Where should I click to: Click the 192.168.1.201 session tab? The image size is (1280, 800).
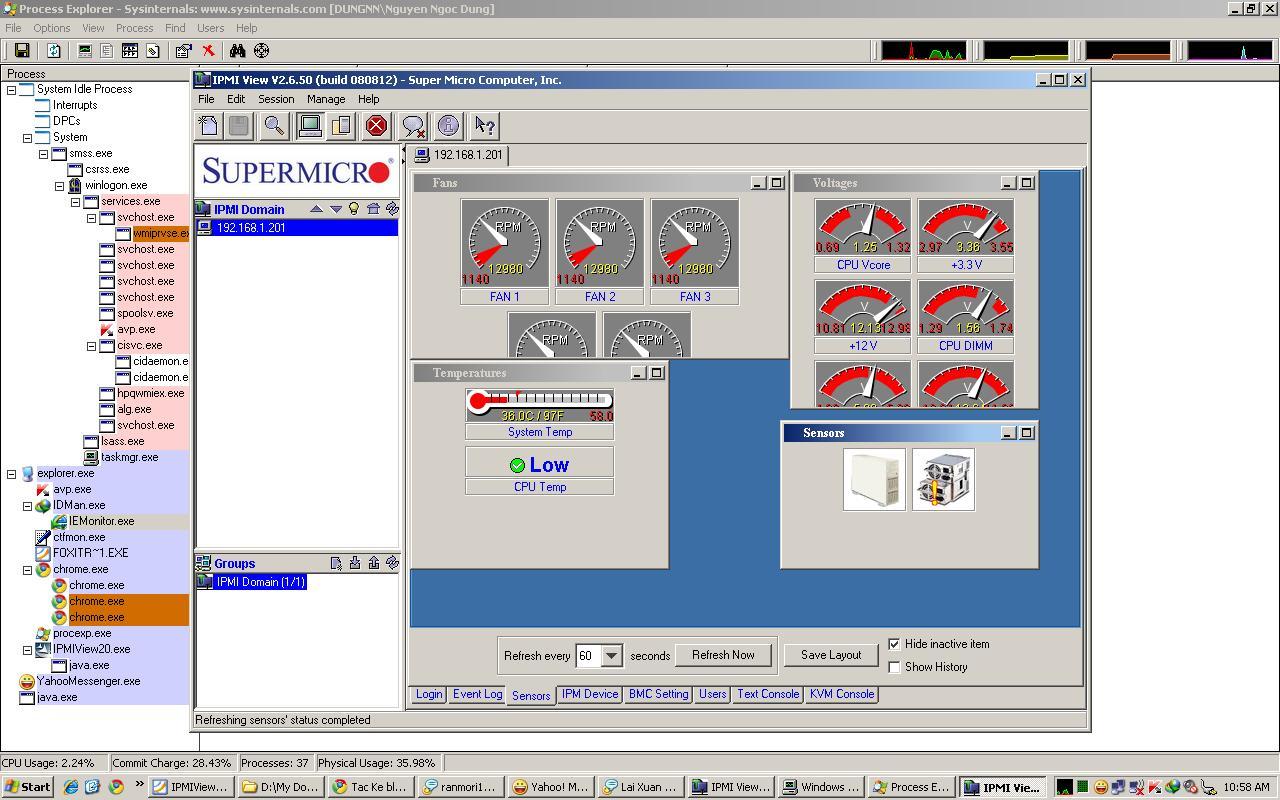coord(460,155)
